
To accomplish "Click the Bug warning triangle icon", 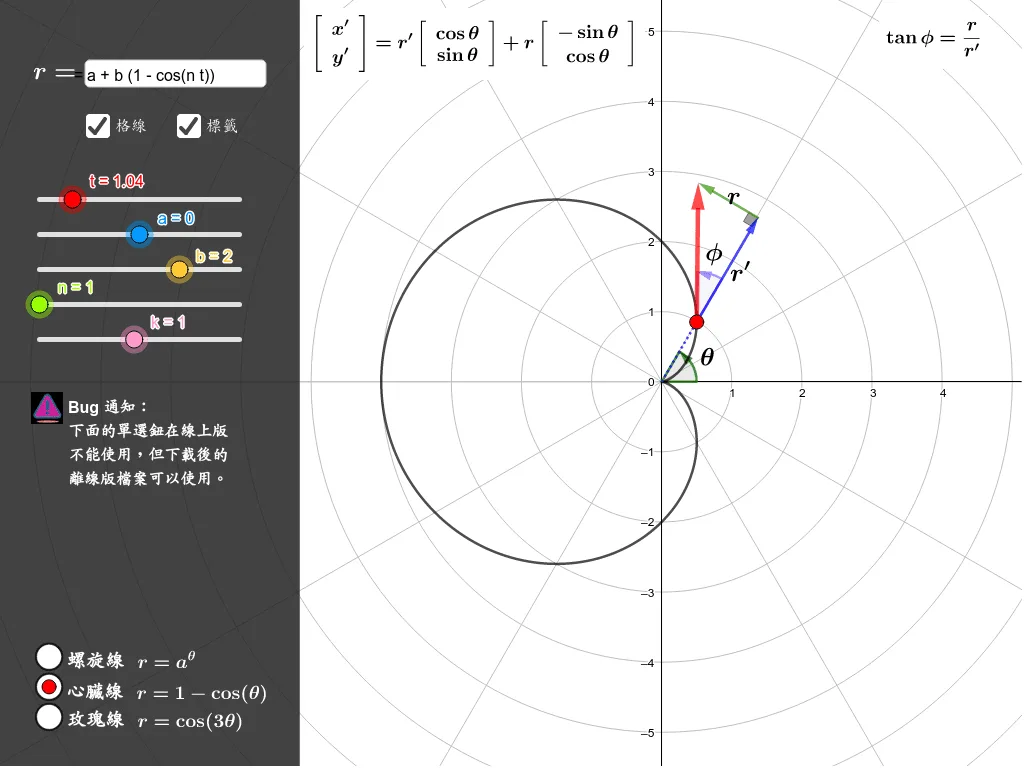I will click(x=47, y=408).
